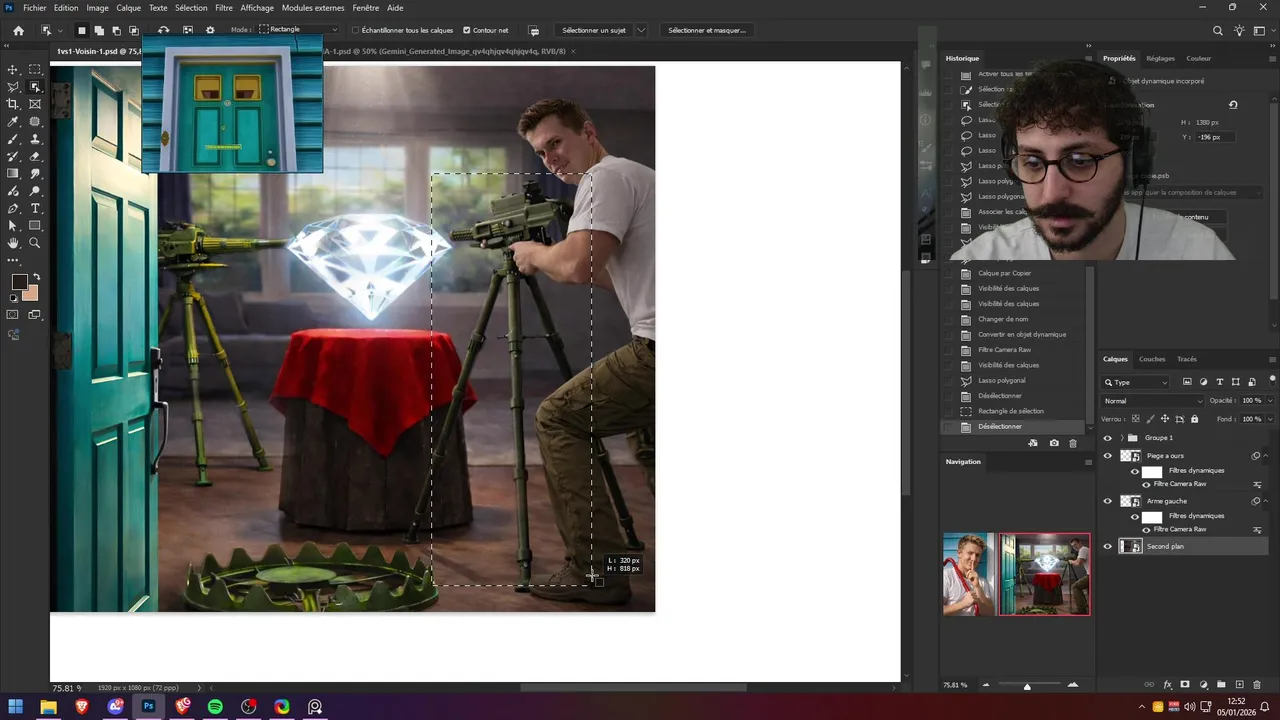Toggle Filtres dynamiques eye under Piege a ours

(x=1135, y=471)
